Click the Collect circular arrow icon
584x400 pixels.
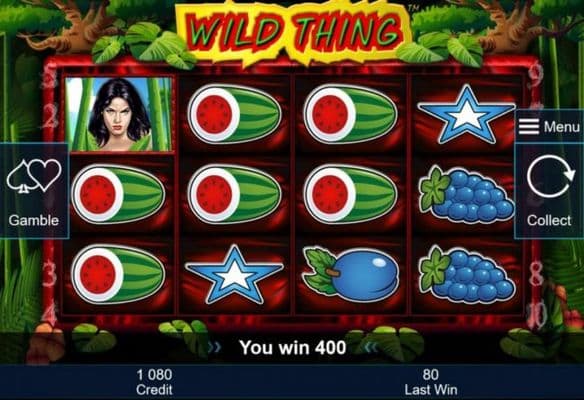tap(551, 176)
